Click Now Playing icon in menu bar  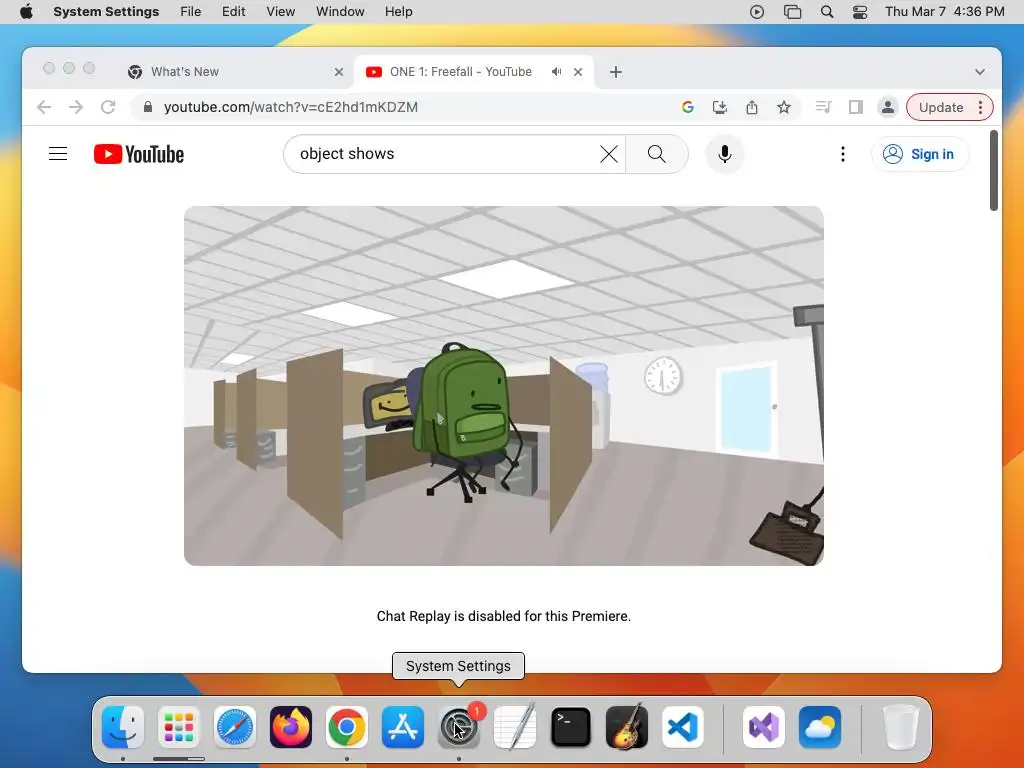pos(757,12)
